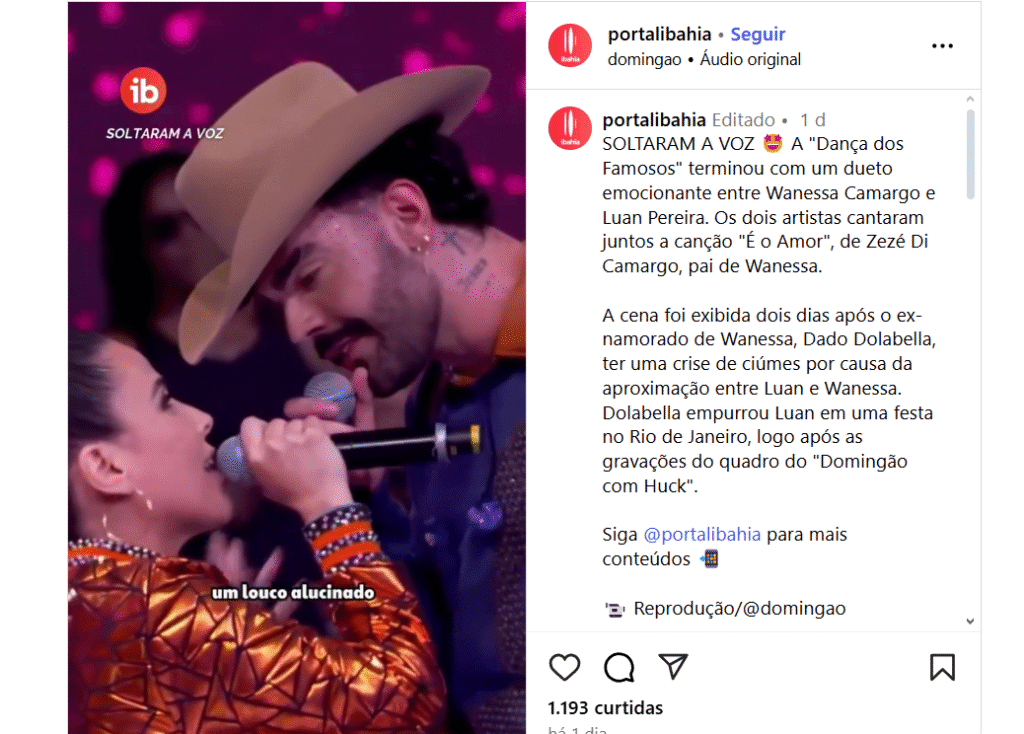
Task: Click the 1 d post timestamp
Action: [812, 120]
